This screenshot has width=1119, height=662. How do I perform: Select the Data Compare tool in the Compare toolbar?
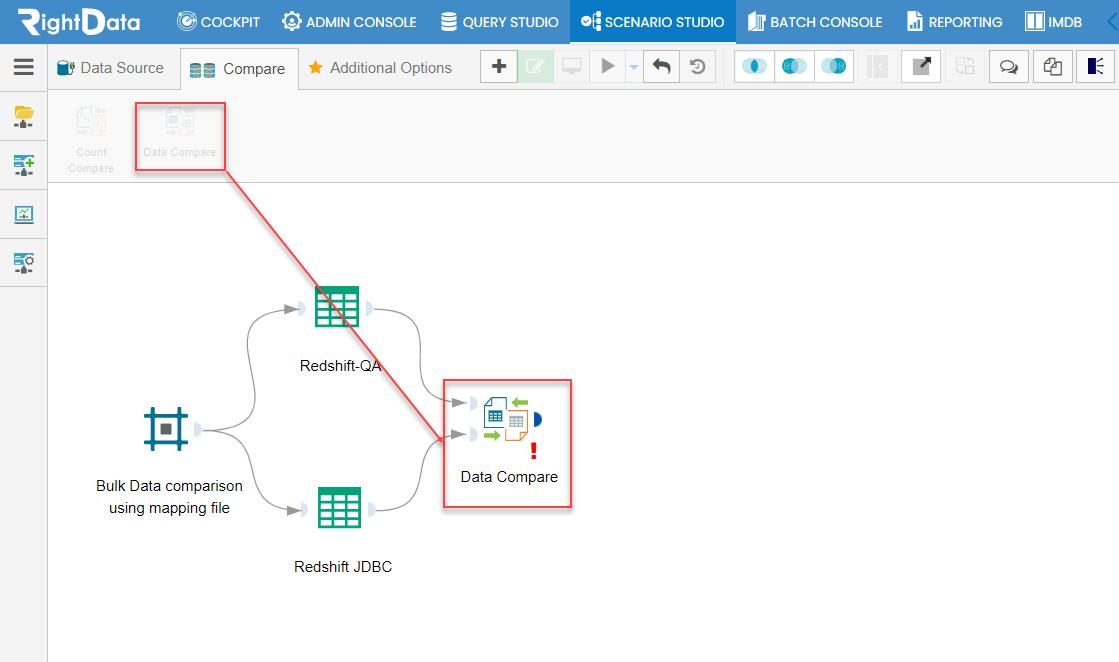[180, 135]
